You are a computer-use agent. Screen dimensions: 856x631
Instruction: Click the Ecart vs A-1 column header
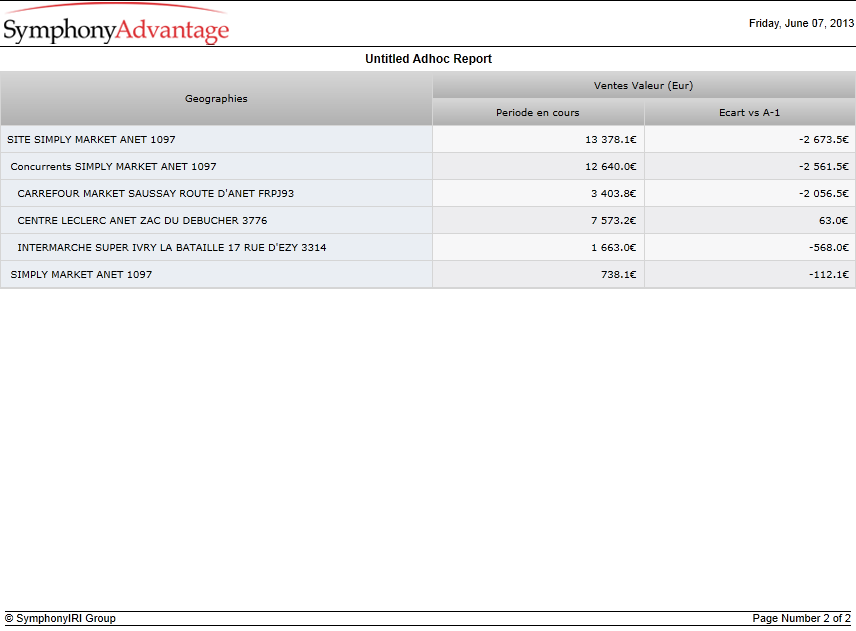750,112
